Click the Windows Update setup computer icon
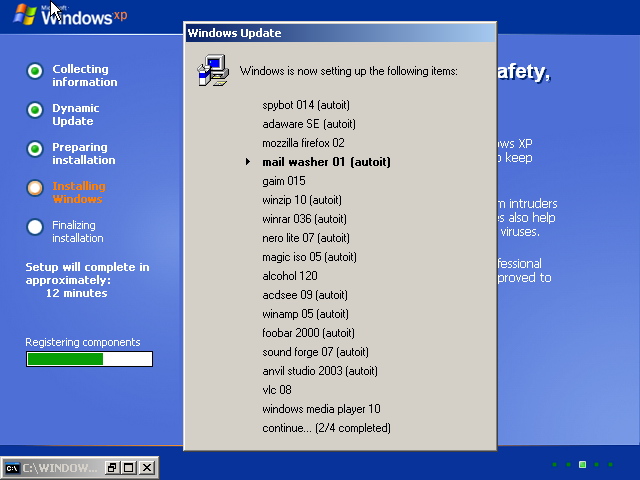 click(x=211, y=70)
